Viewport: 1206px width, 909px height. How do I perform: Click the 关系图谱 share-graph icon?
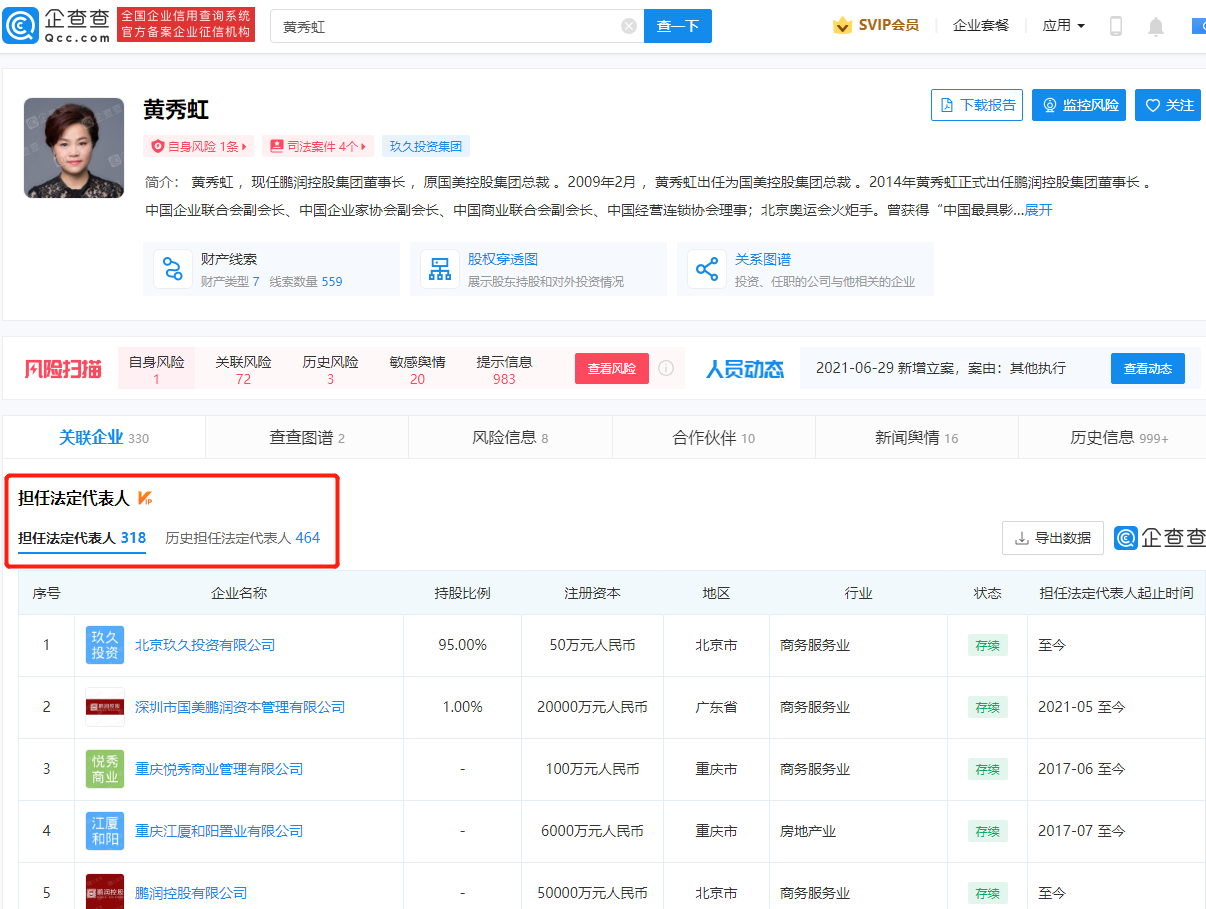pos(707,269)
